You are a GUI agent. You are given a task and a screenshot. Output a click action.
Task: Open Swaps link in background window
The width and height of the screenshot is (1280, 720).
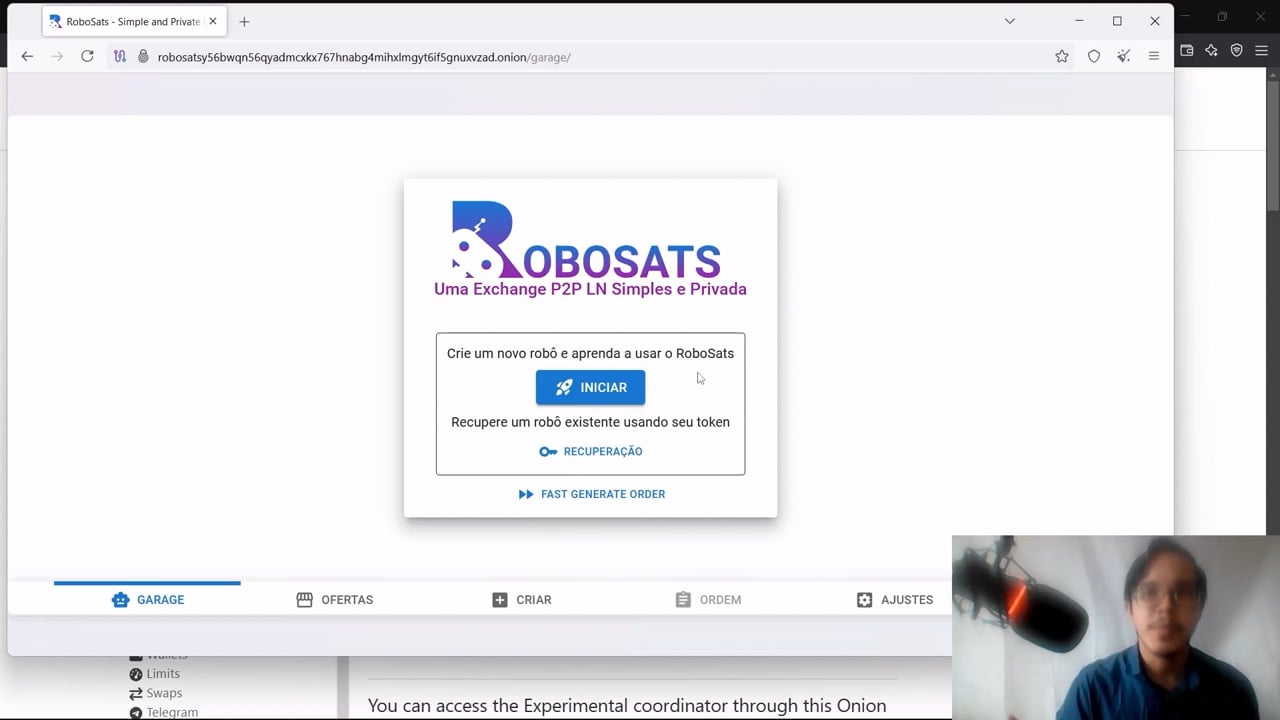(155, 693)
